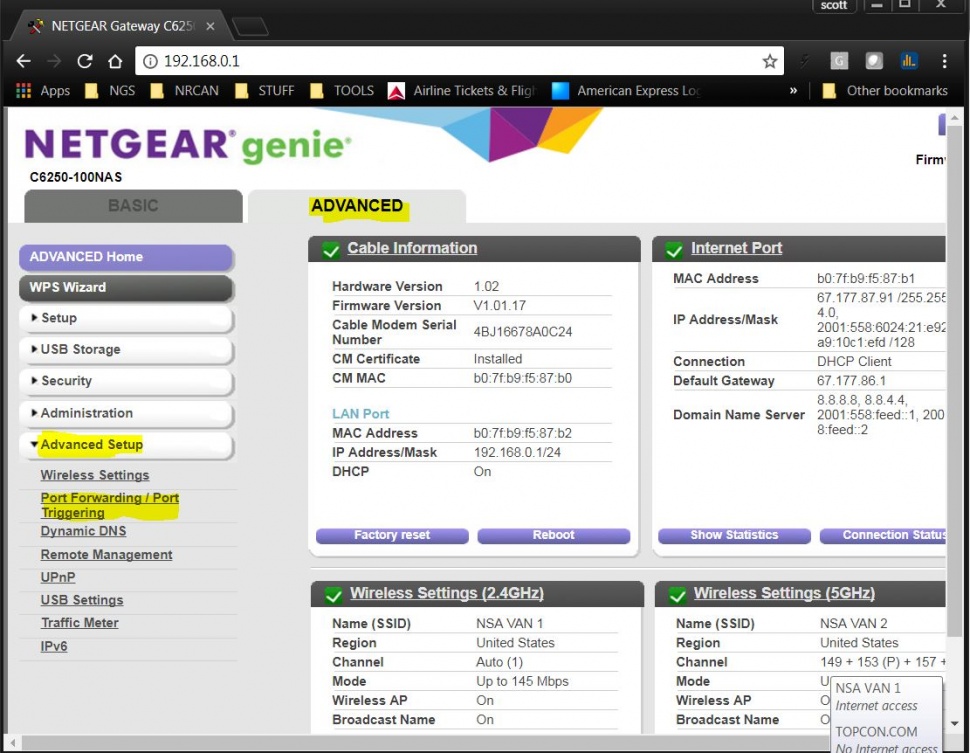Click the browser reload icon
The width and height of the screenshot is (970, 753).
85,61
